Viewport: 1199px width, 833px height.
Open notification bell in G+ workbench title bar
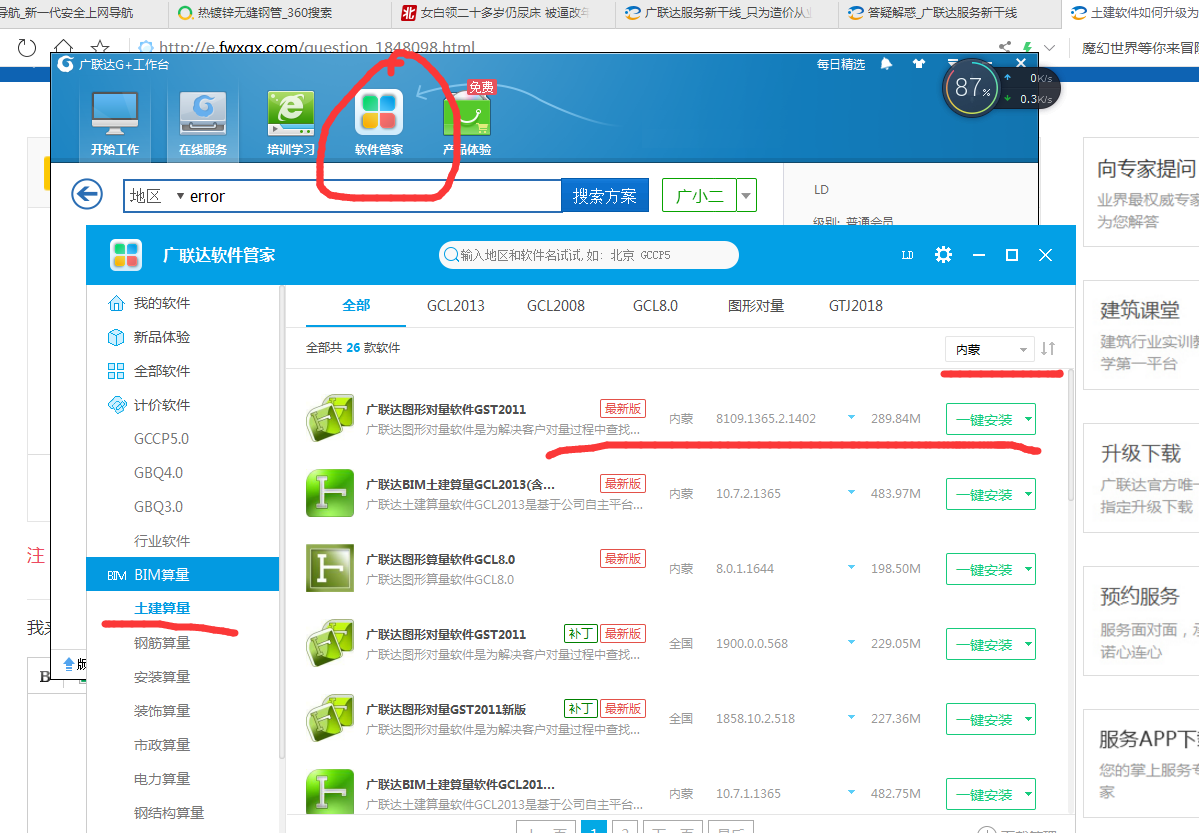point(886,64)
